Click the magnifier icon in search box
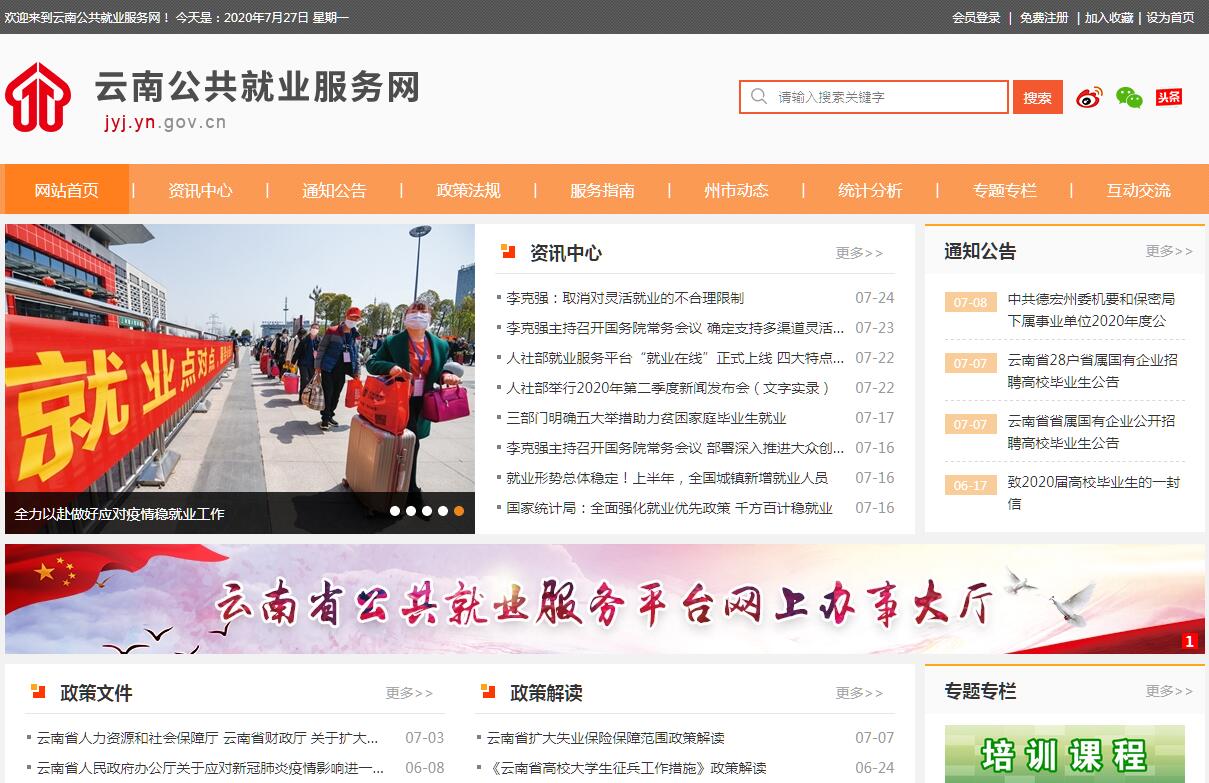This screenshot has width=1209, height=783. (x=759, y=97)
